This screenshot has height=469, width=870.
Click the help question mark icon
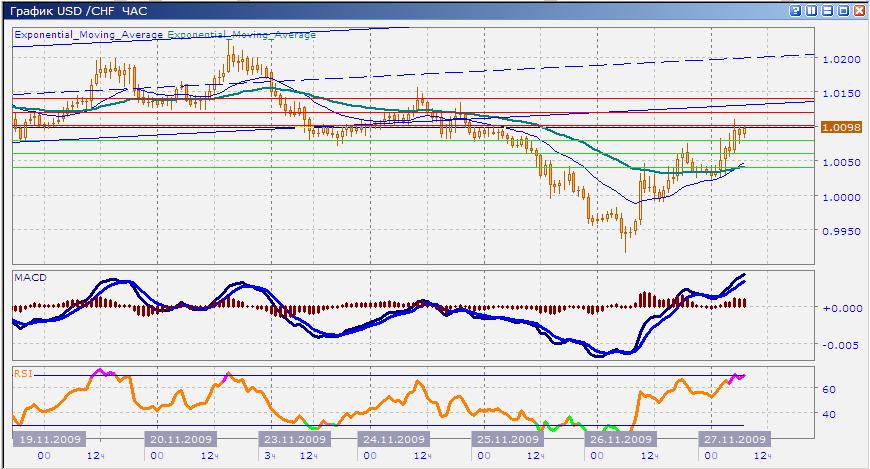(x=795, y=10)
